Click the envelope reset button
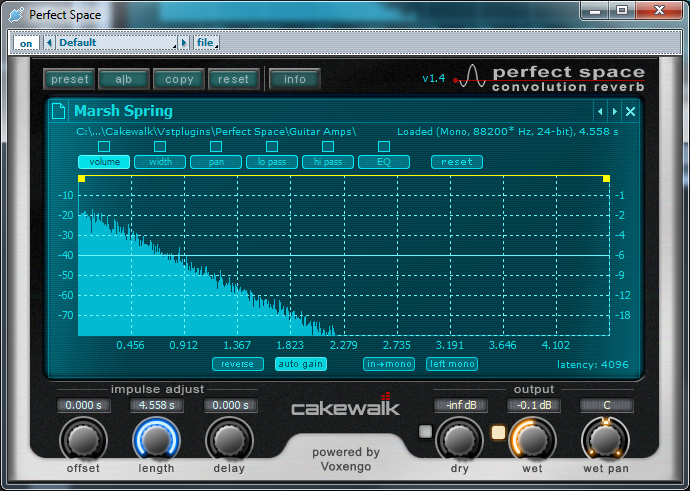This screenshot has width=690, height=491. [457, 162]
